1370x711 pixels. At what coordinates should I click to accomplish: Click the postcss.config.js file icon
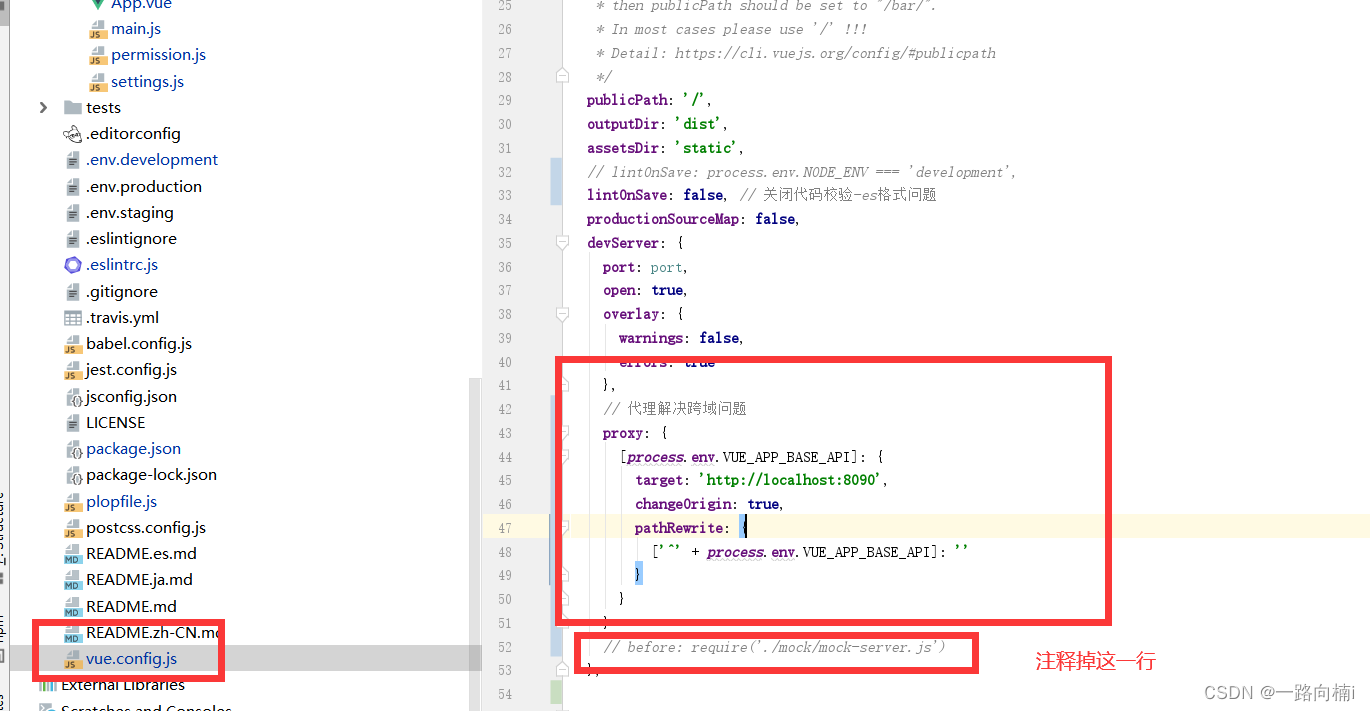tap(73, 528)
